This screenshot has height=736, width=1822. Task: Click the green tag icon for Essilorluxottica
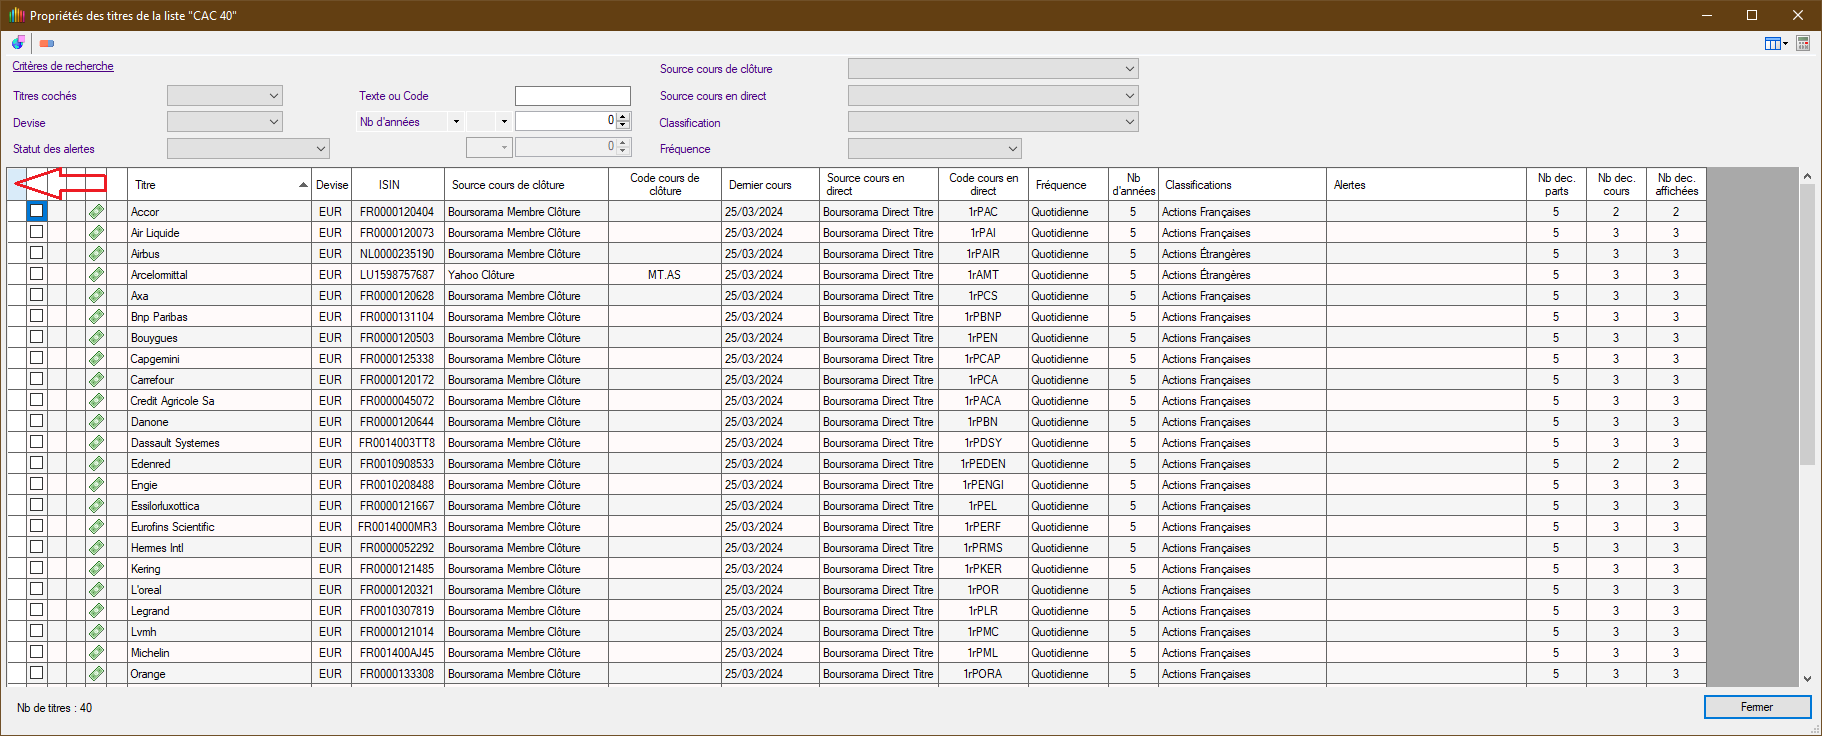pyautogui.click(x=96, y=506)
